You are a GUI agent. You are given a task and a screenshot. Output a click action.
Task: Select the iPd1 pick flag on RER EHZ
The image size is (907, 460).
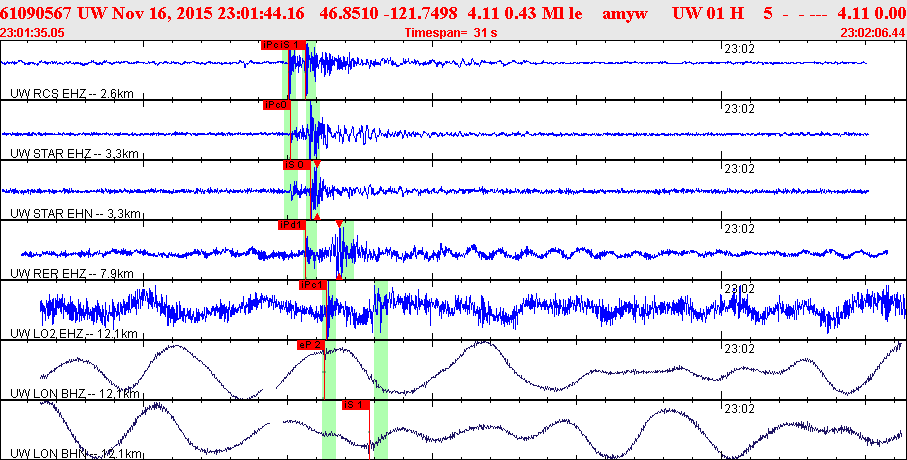[x=291, y=225]
